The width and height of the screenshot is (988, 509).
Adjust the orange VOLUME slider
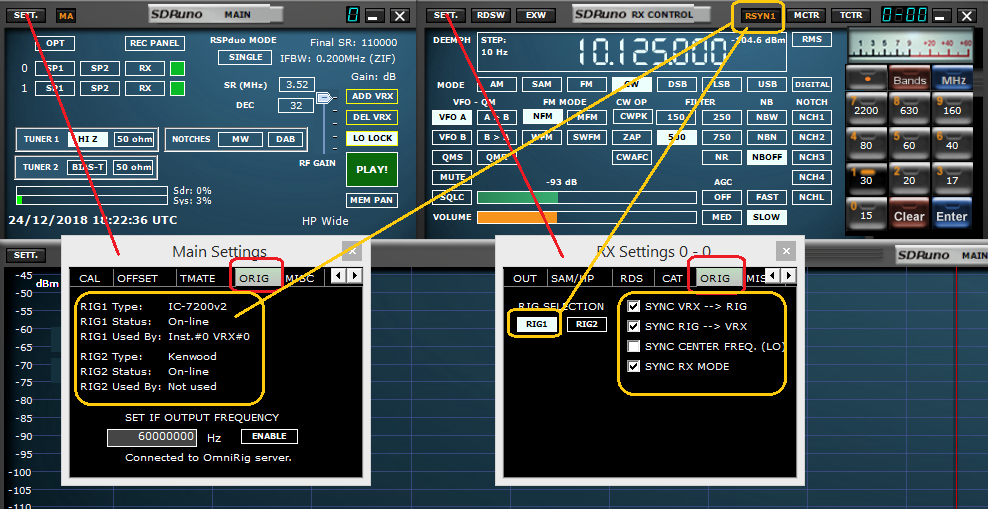[586, 217]
